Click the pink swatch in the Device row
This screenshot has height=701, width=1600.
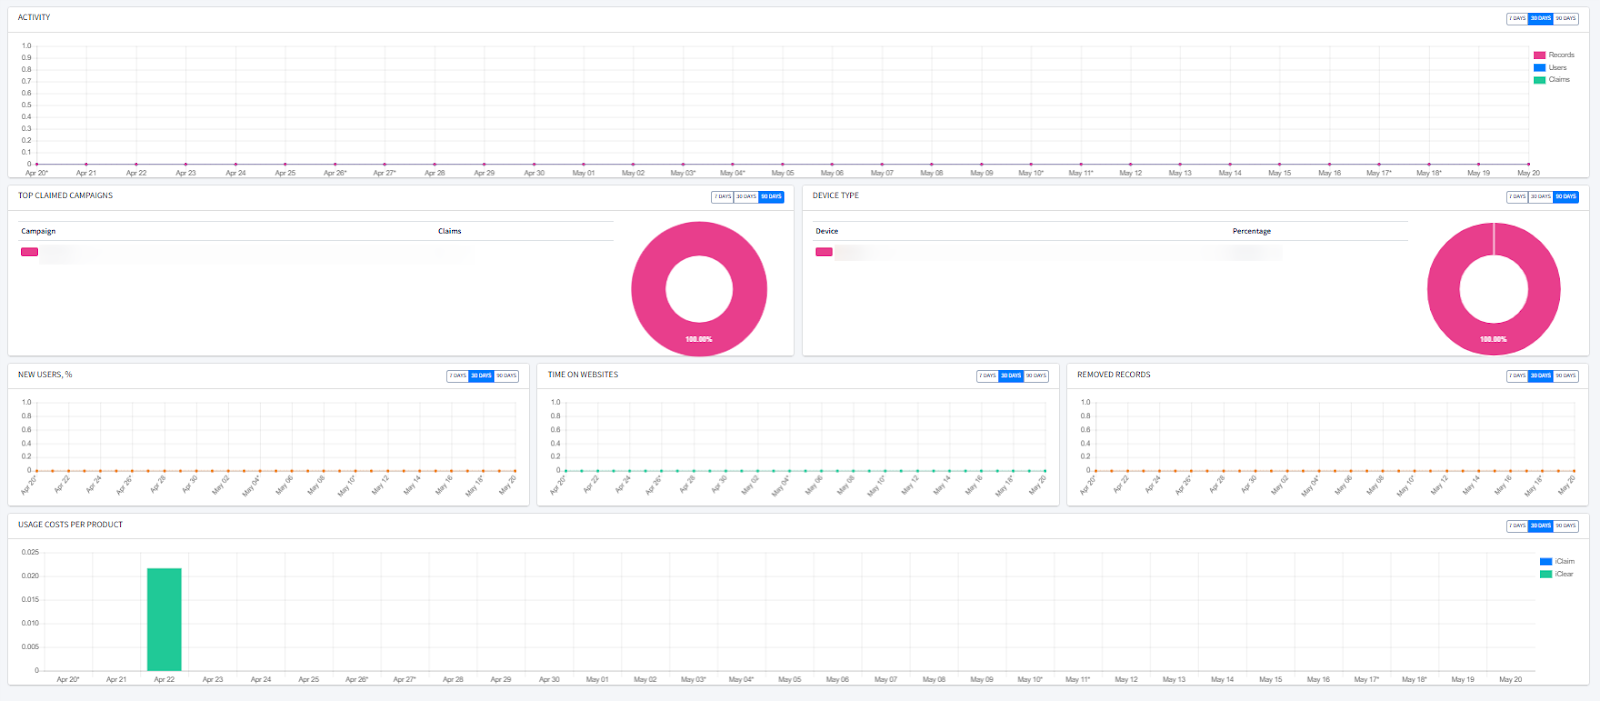[x=824, y=252]
